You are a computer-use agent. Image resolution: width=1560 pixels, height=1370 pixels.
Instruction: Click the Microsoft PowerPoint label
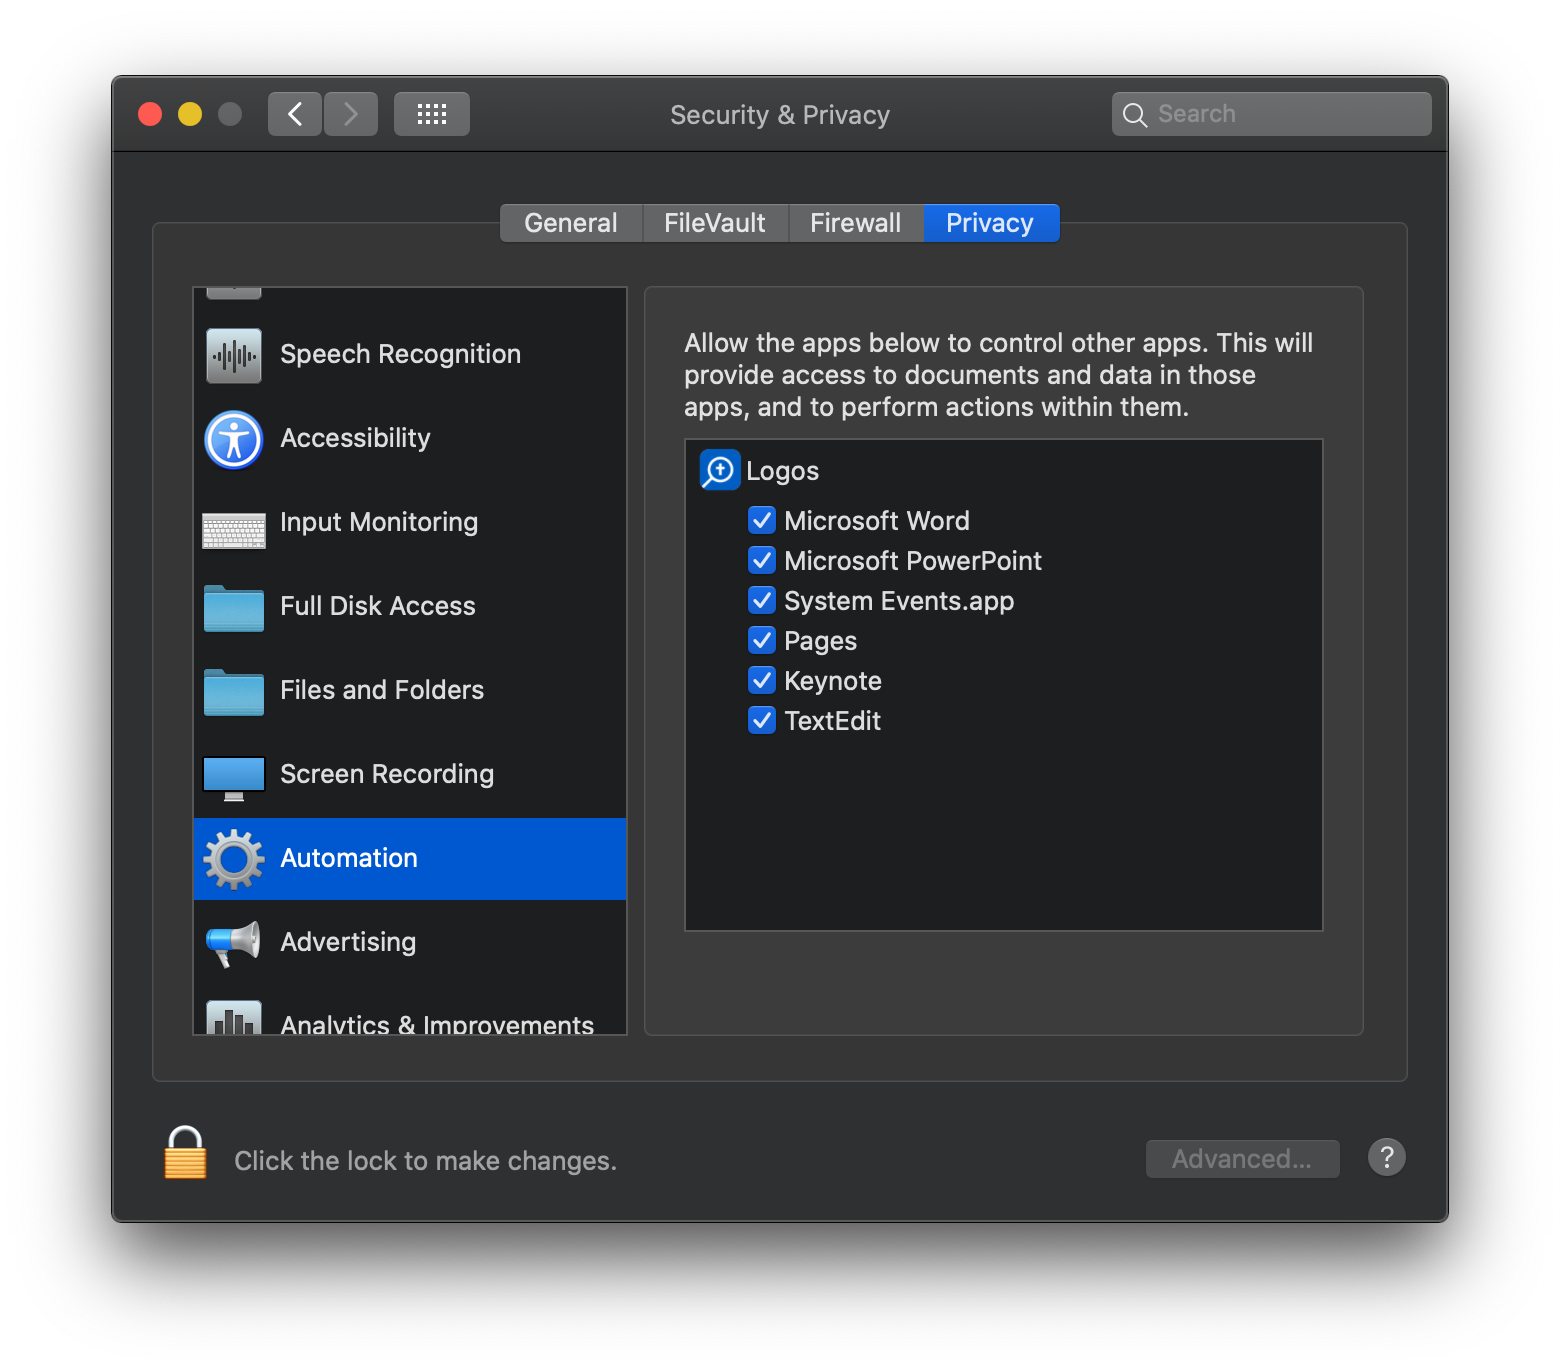[x=913, y=561]
